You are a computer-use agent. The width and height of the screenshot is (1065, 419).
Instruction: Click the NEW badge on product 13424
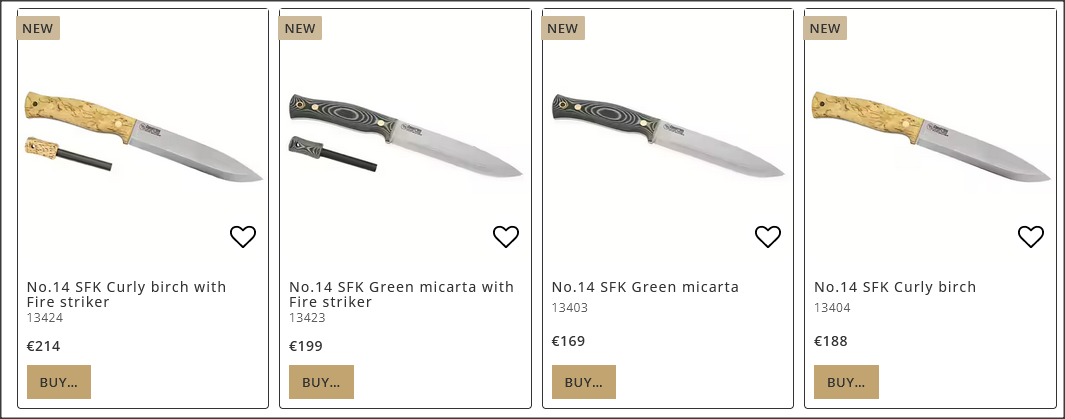pyautogui.click(x=38, y=28)
